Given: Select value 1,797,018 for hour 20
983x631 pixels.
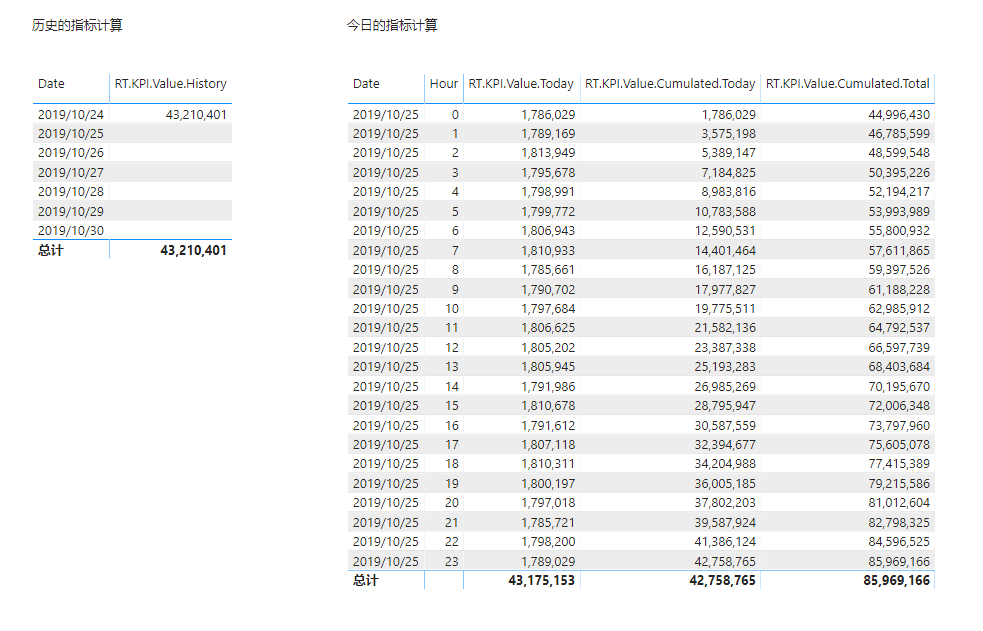Looking at the screenshot, I should click(x=548, y=503).
